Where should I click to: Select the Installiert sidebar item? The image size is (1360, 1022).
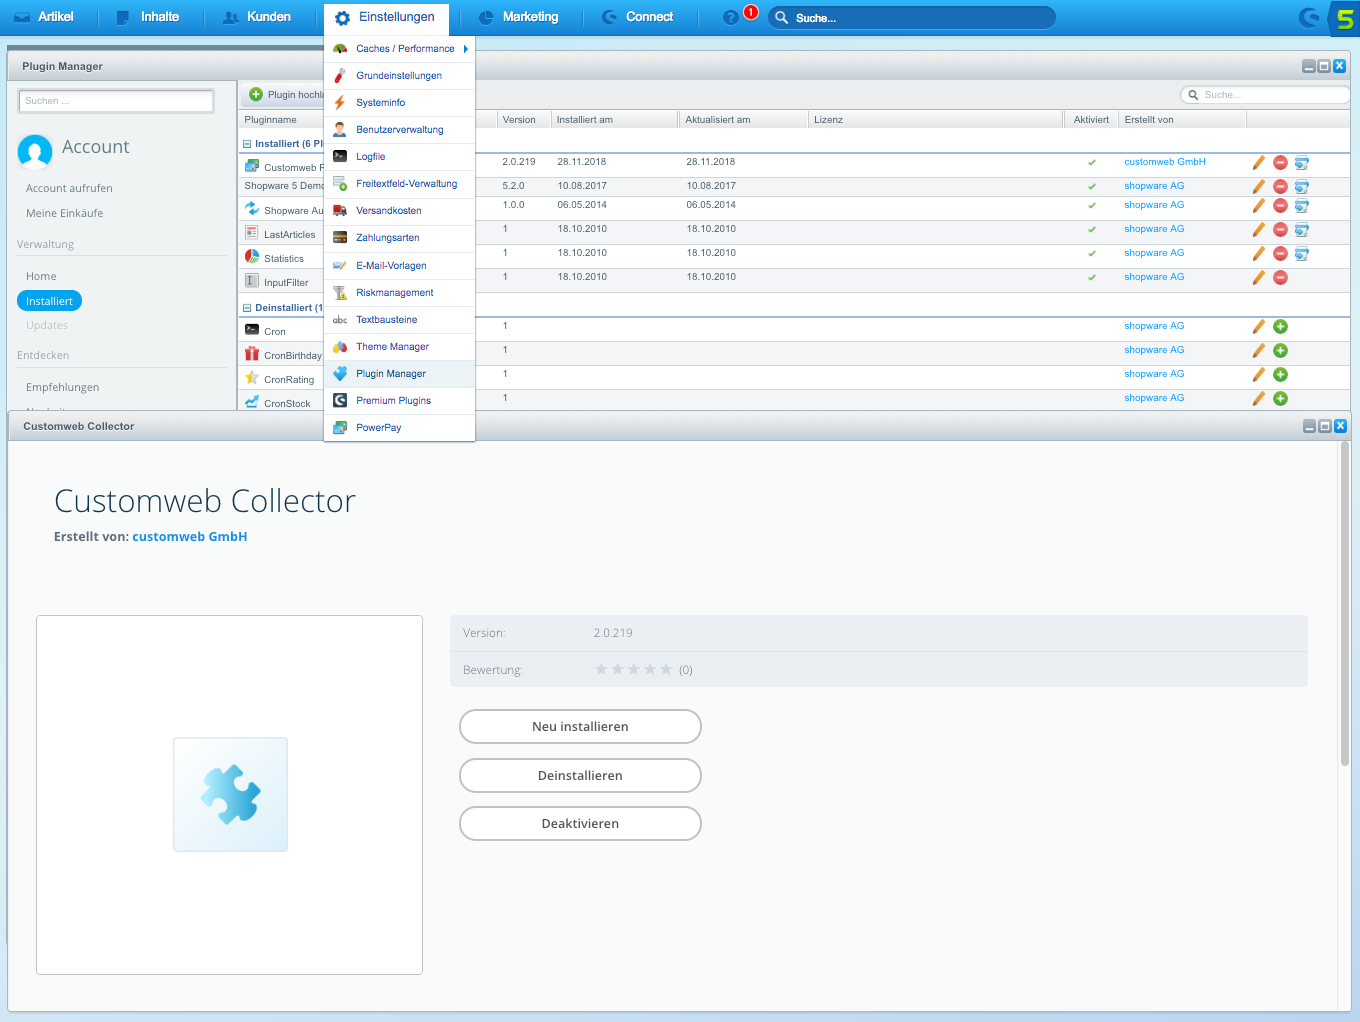click(x=49, y=301)
